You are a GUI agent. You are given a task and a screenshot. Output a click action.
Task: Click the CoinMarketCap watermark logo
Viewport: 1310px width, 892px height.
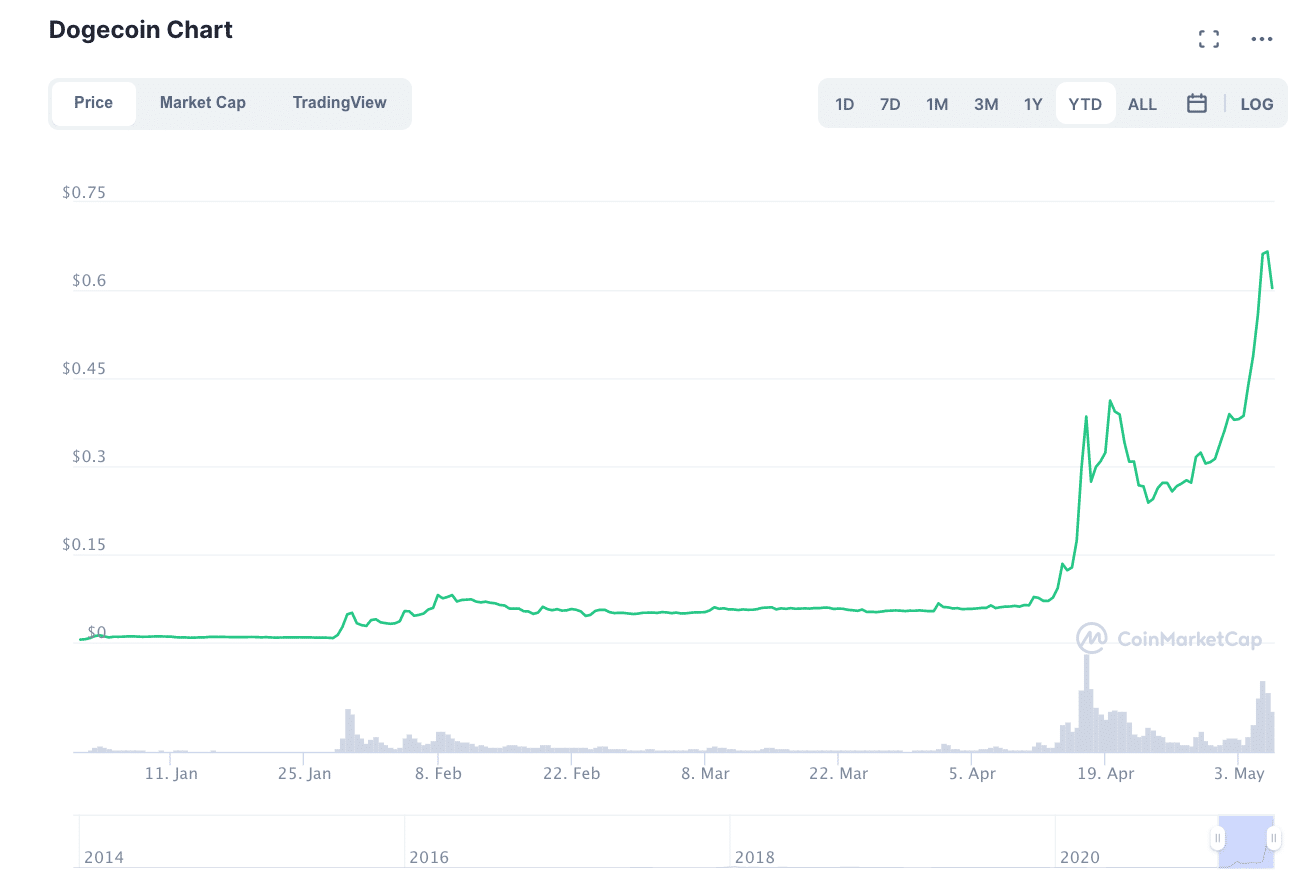1169,639
